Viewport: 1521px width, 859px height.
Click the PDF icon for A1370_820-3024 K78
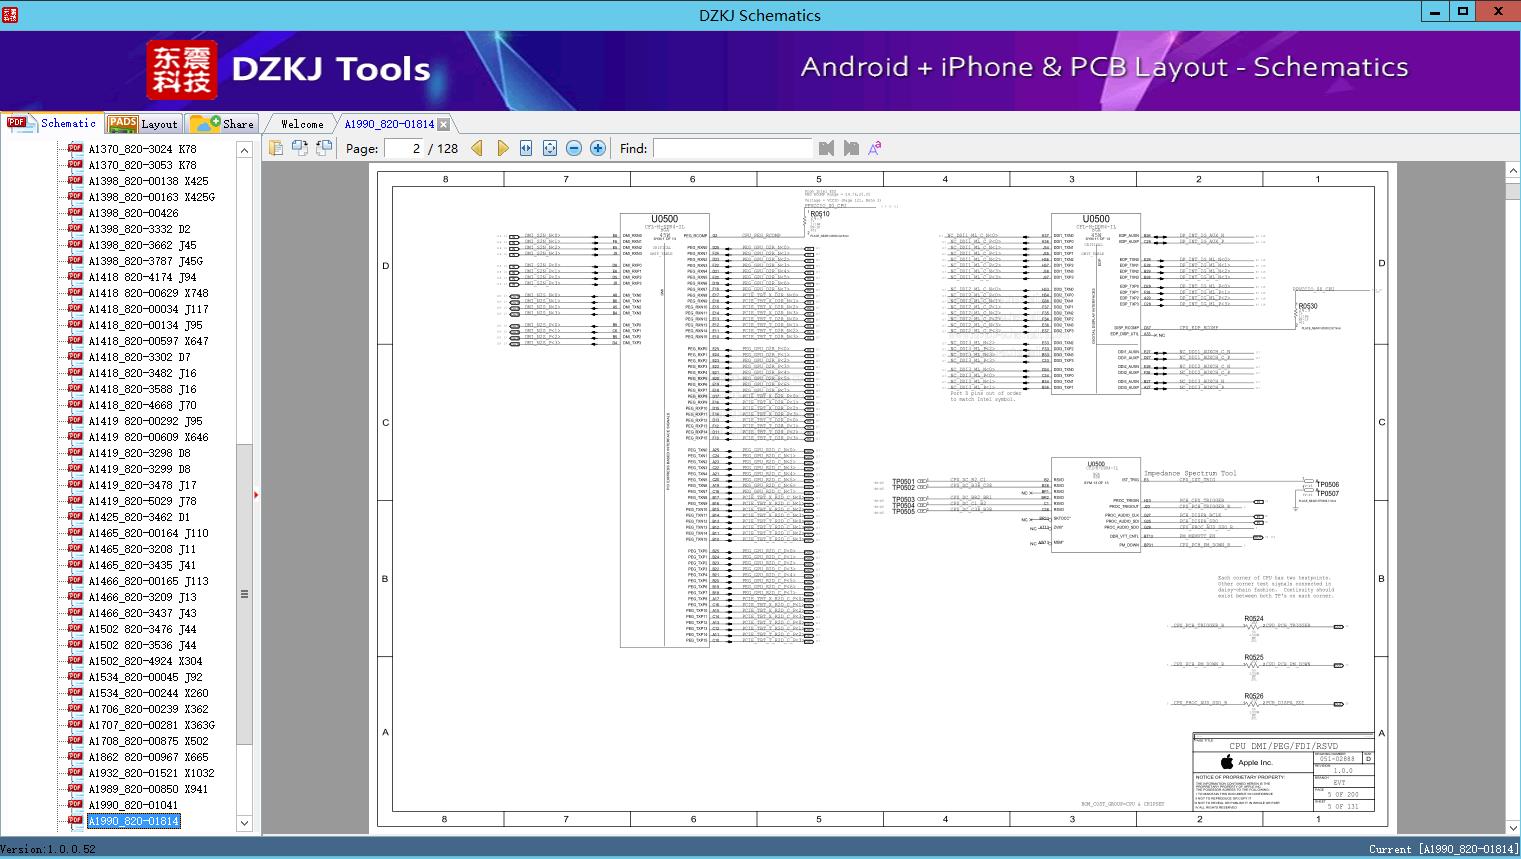(75, 149)
